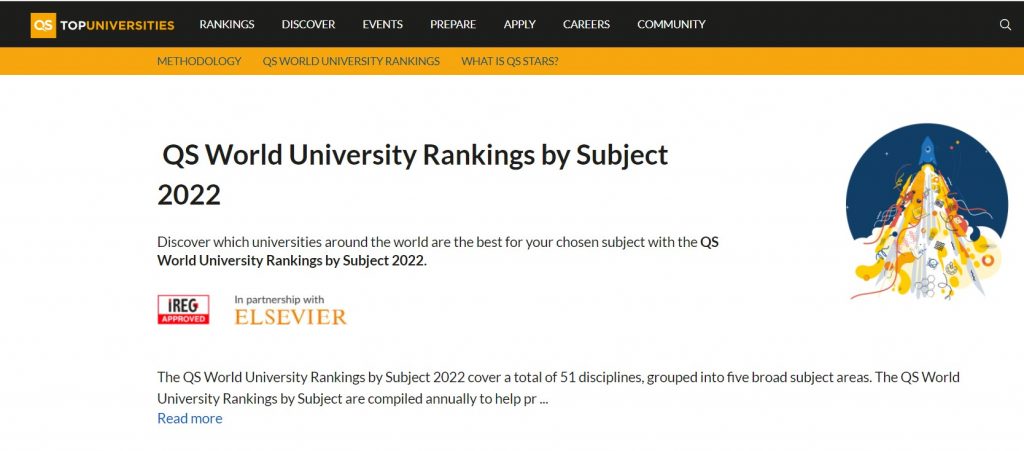Open the search magnifier icon

tap(1005, 24)
